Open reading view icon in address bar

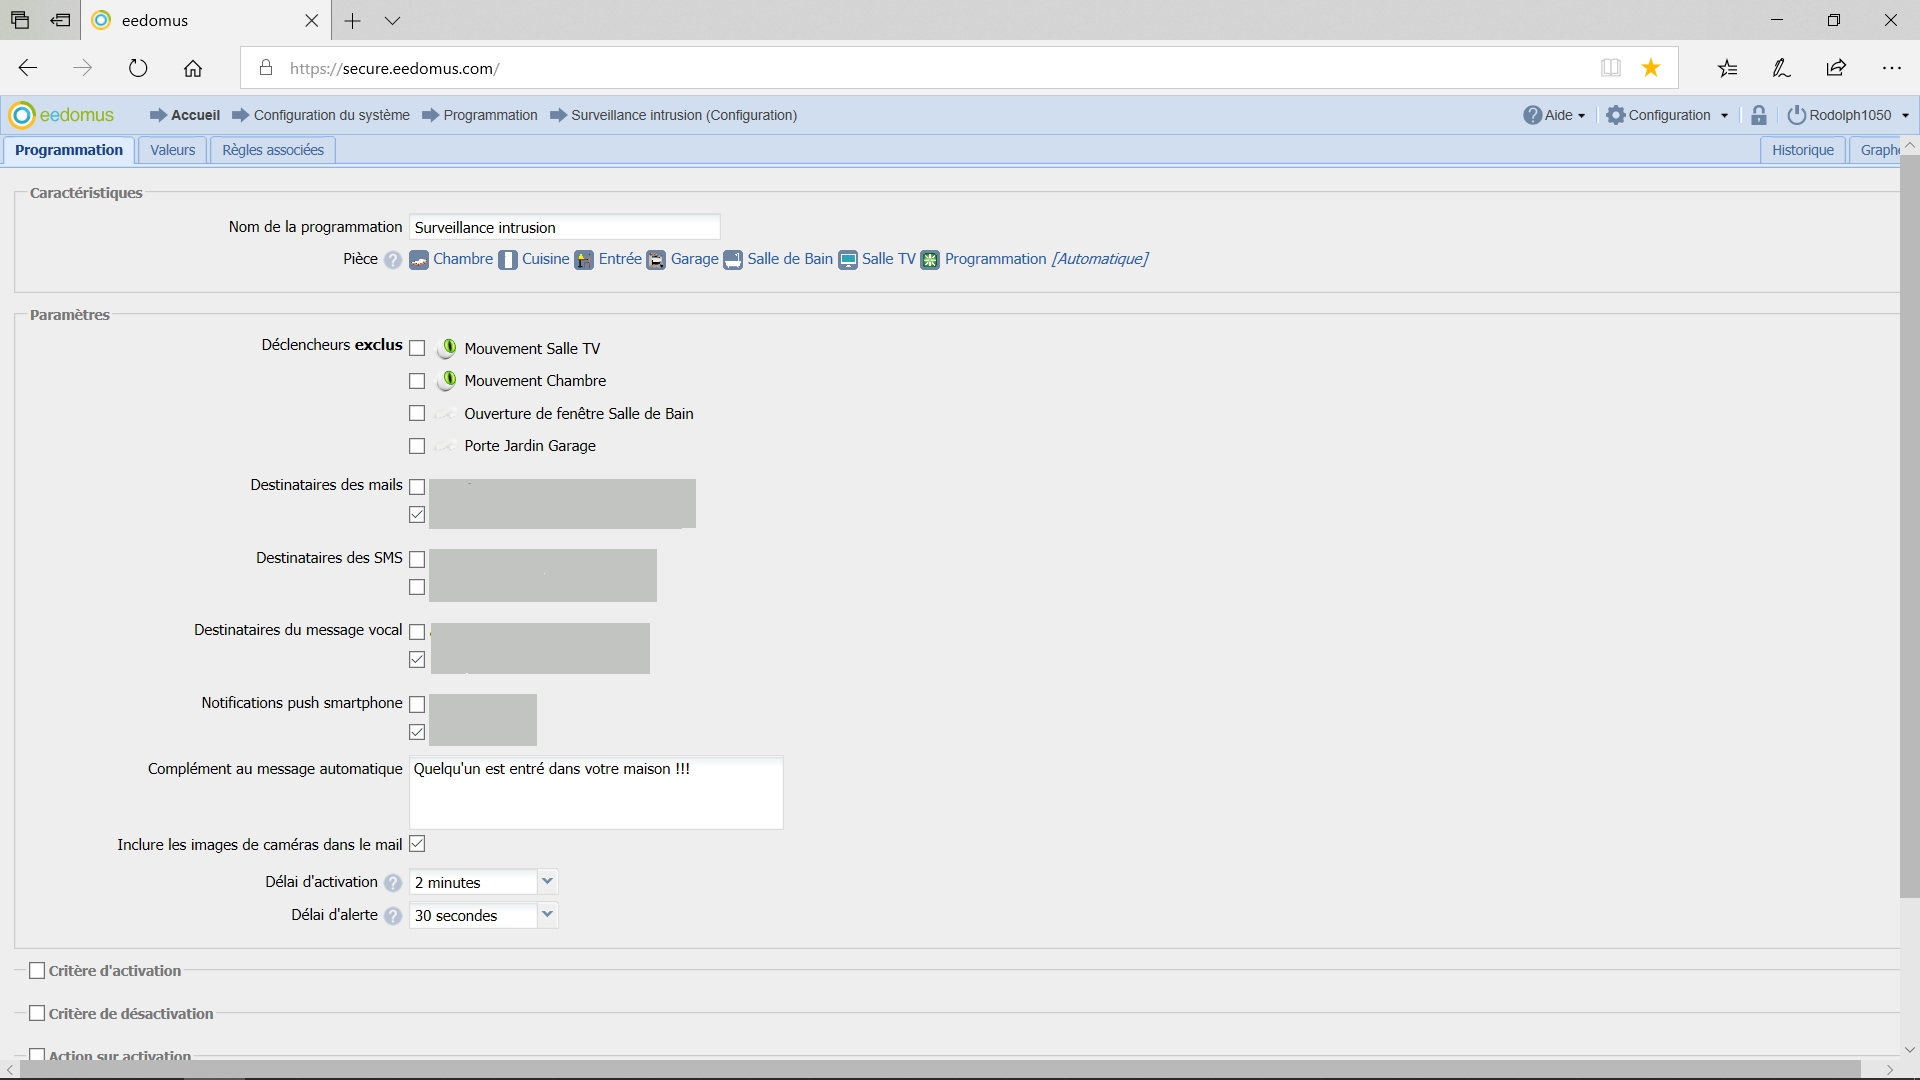tap(1611, 68)
